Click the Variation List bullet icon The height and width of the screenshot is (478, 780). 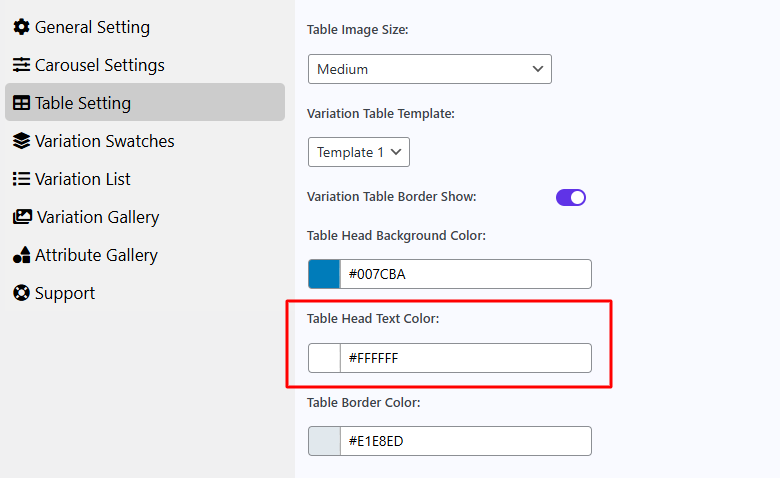tap(21, 179)
